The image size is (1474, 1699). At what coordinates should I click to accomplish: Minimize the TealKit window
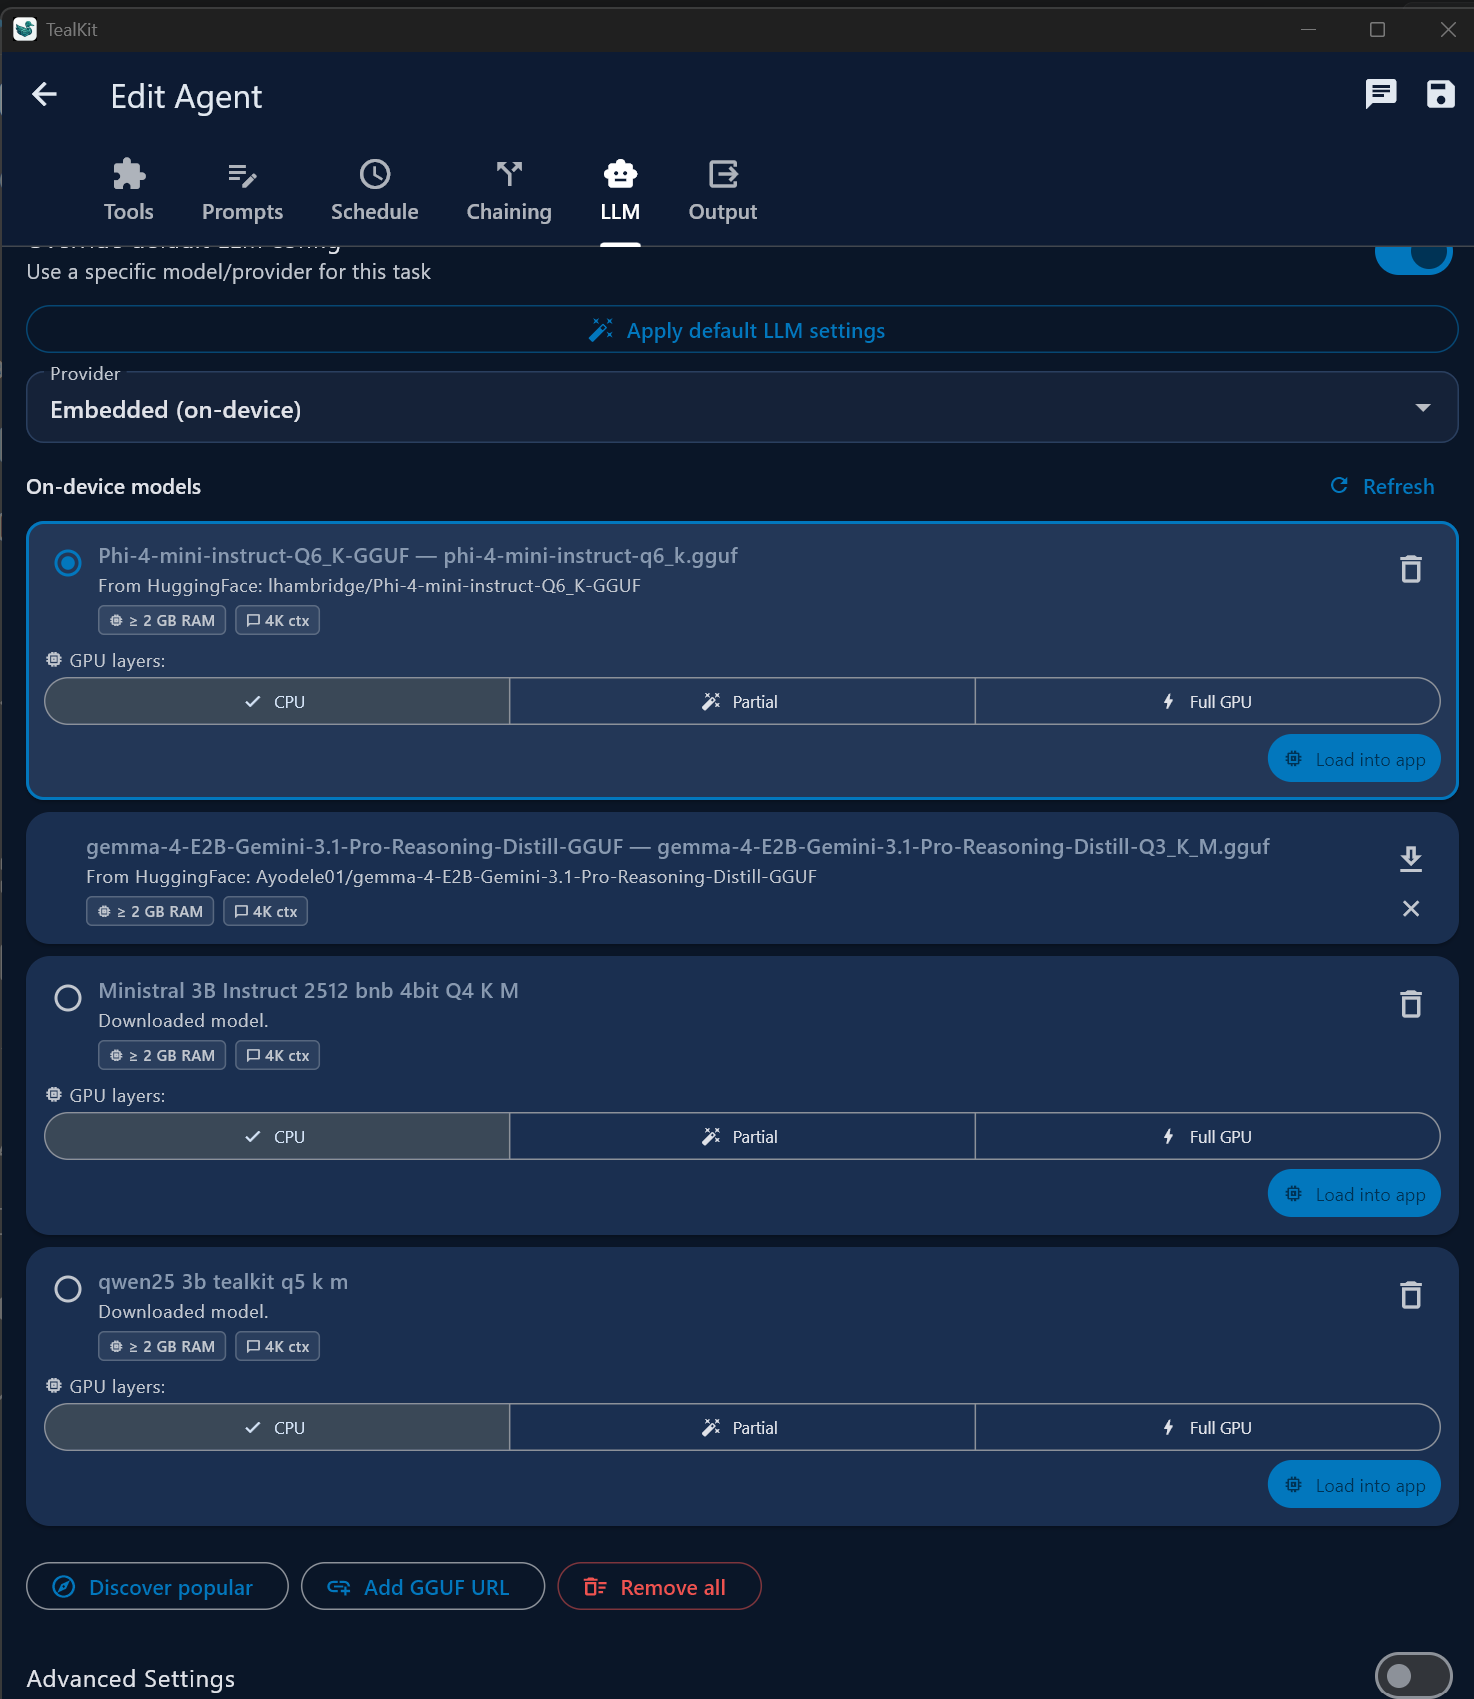[1308, 29]
